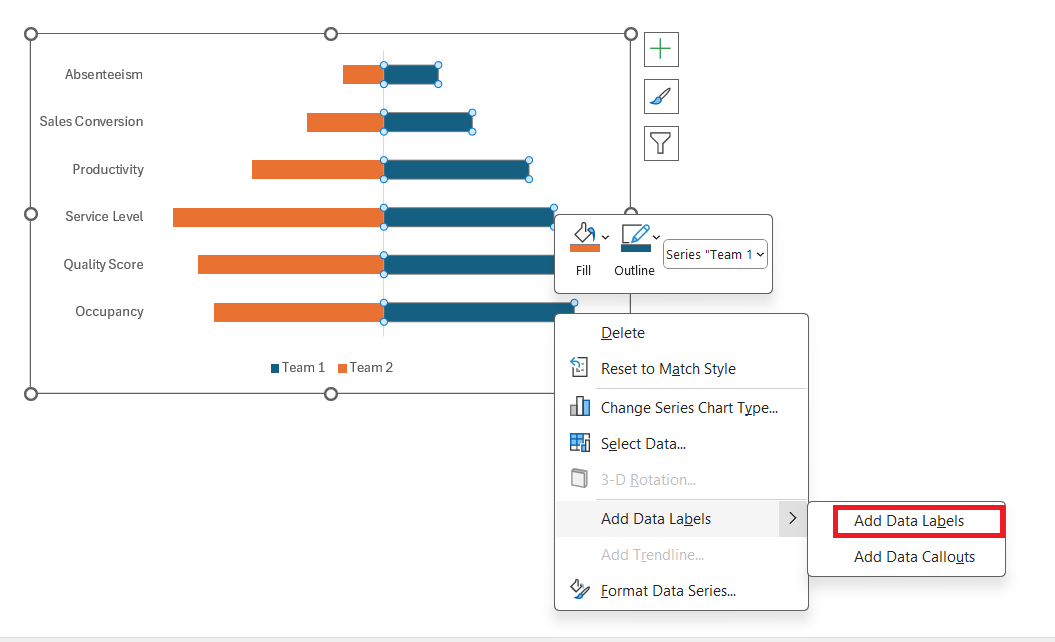Click the Fill paint bucket icon
1055x642 pixels.
tap(583, 237)
